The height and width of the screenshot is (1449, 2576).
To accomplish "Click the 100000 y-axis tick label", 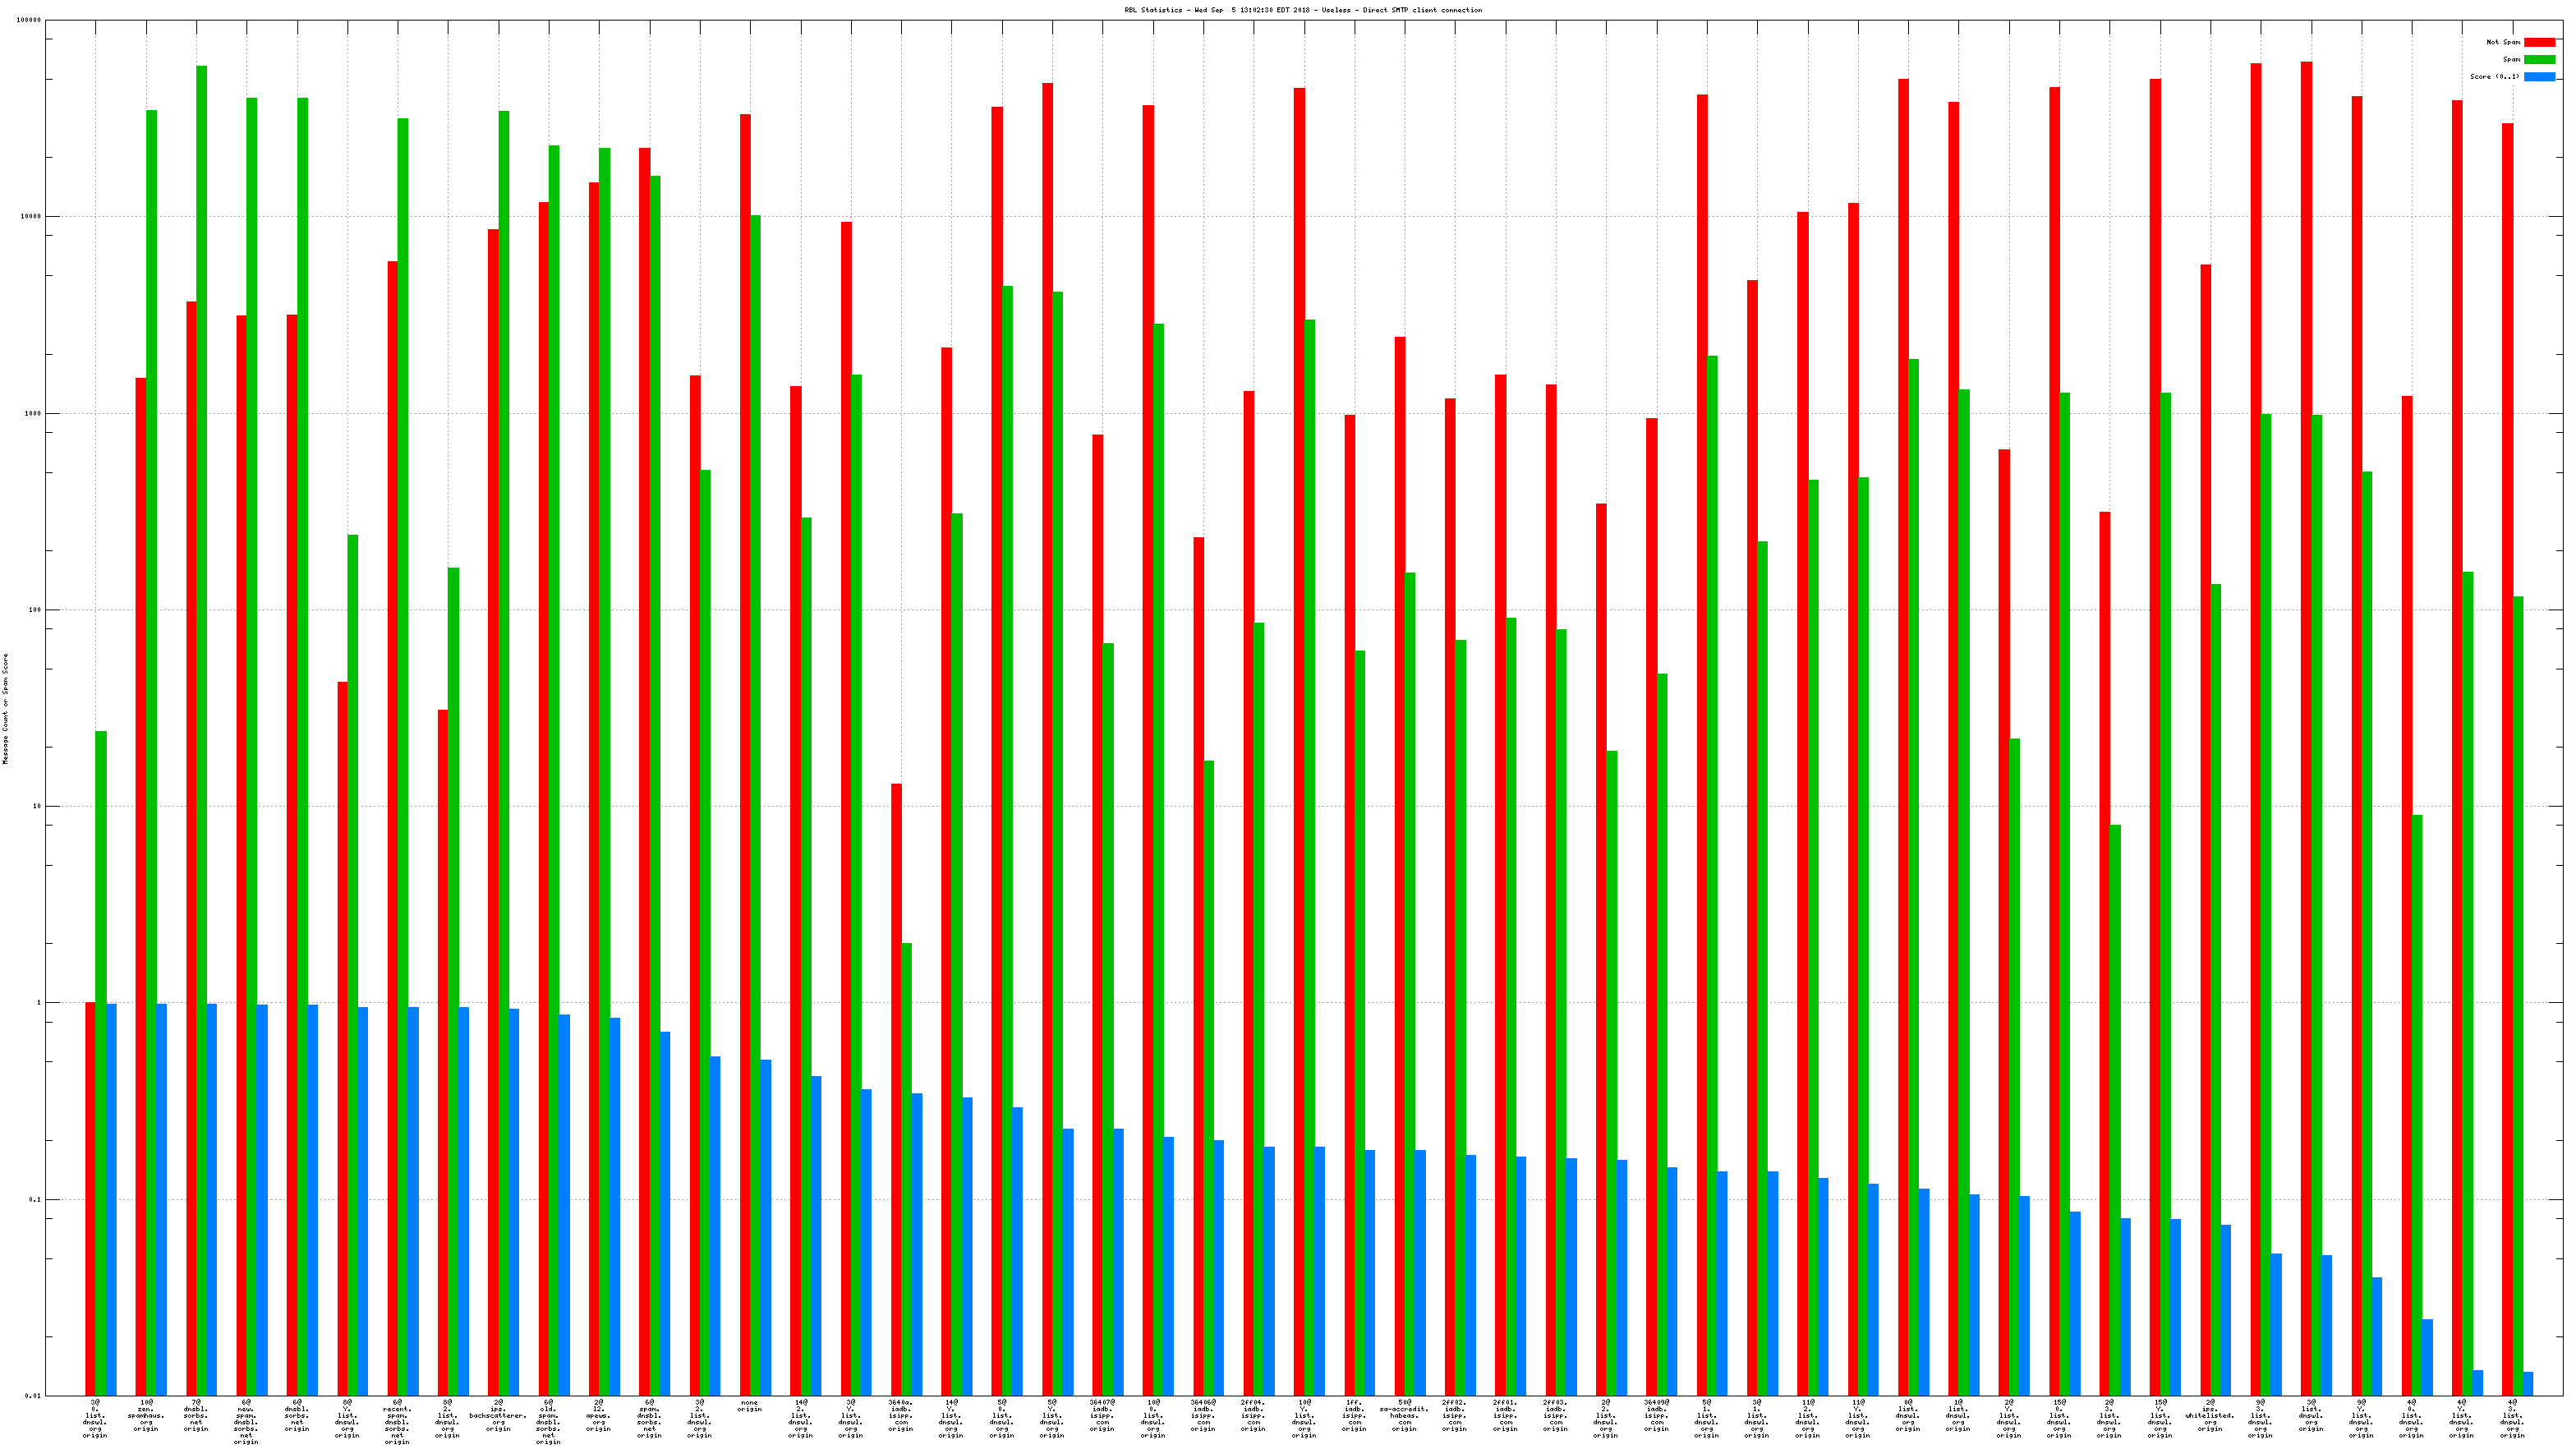I will (30, 20).
